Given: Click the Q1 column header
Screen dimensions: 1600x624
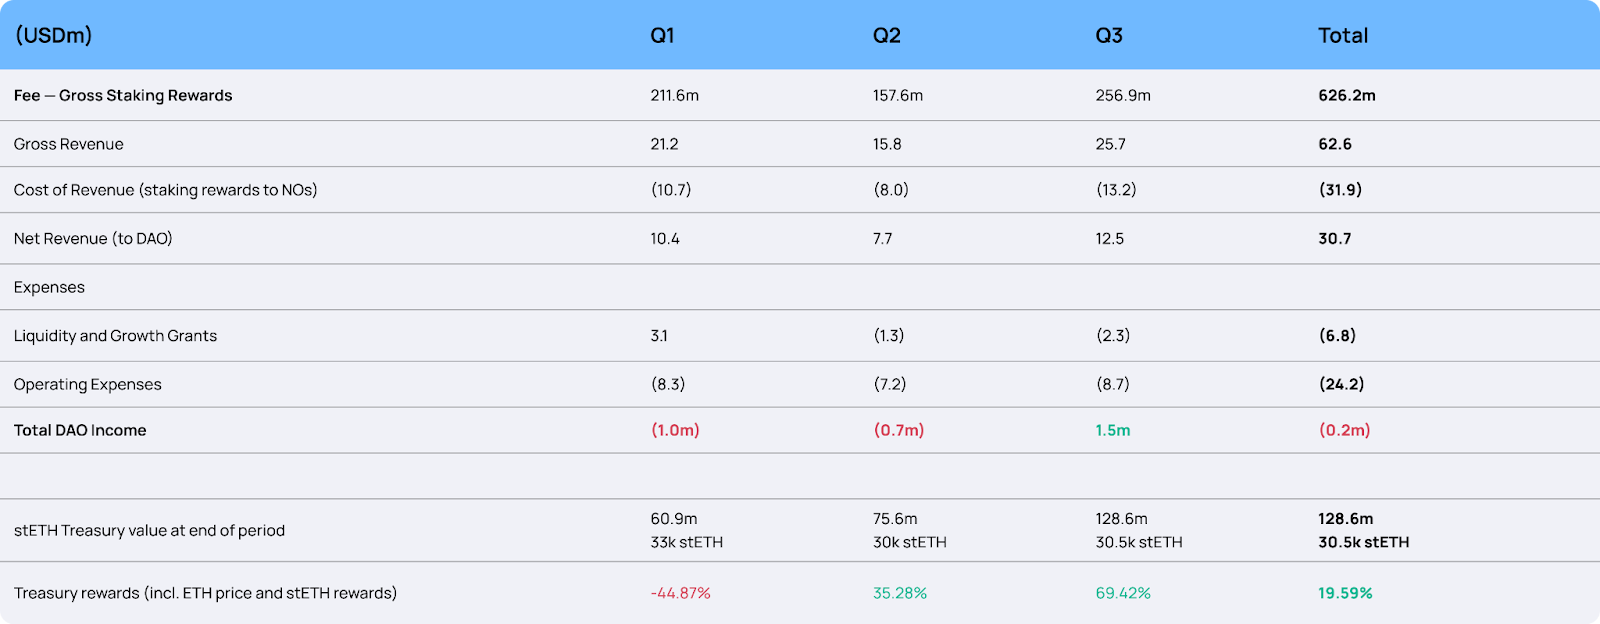Looking at the screenshot, I should pos(662,36).
